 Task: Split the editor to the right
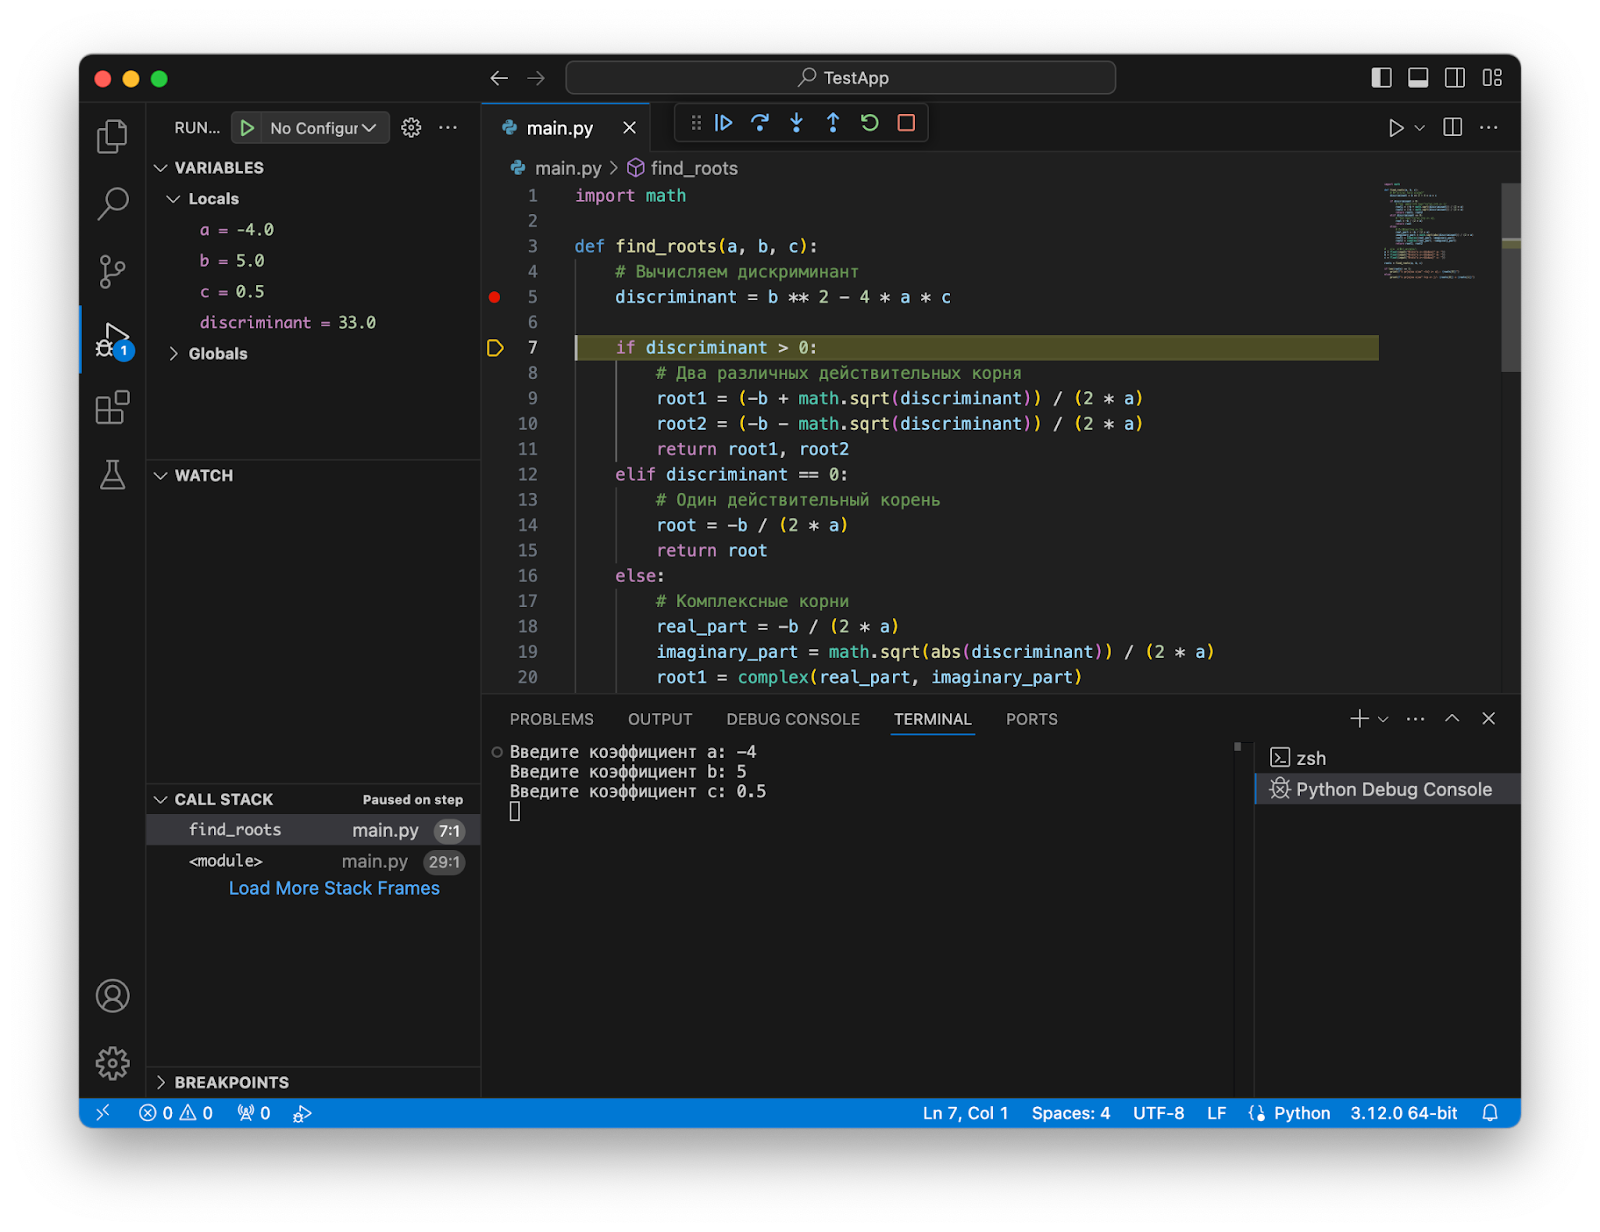click(x=1453, y=128)
